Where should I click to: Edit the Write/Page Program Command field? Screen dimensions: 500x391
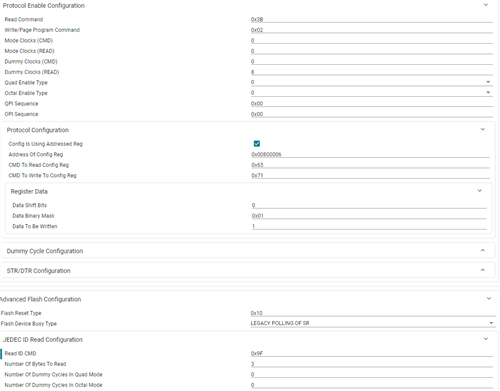tap(371, 30)
